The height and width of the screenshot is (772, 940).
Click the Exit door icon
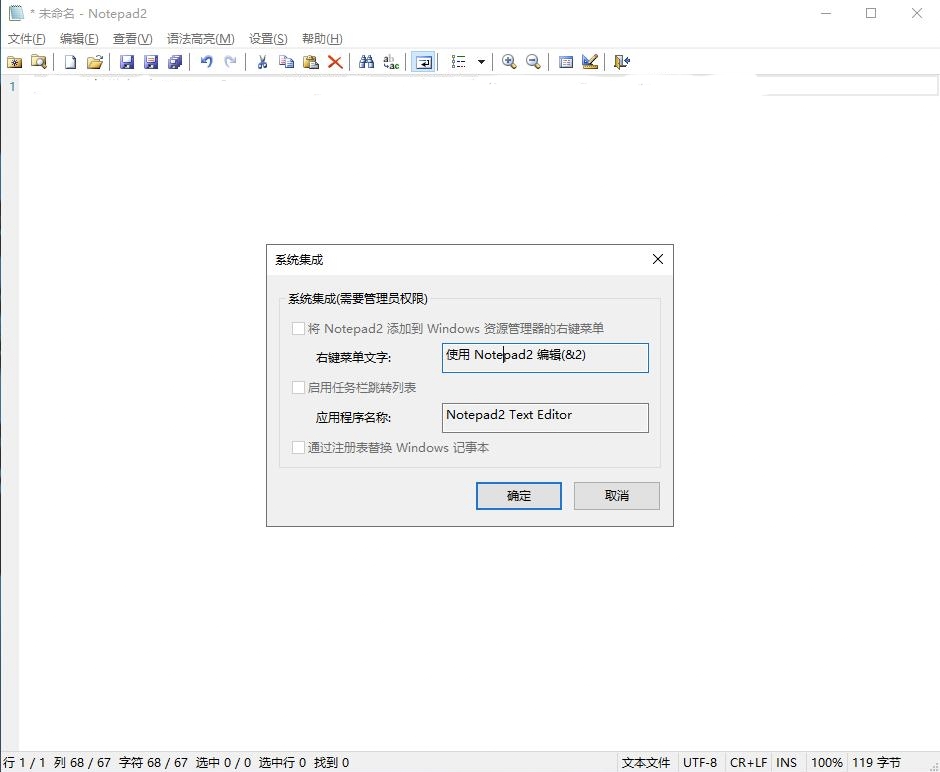622,62
